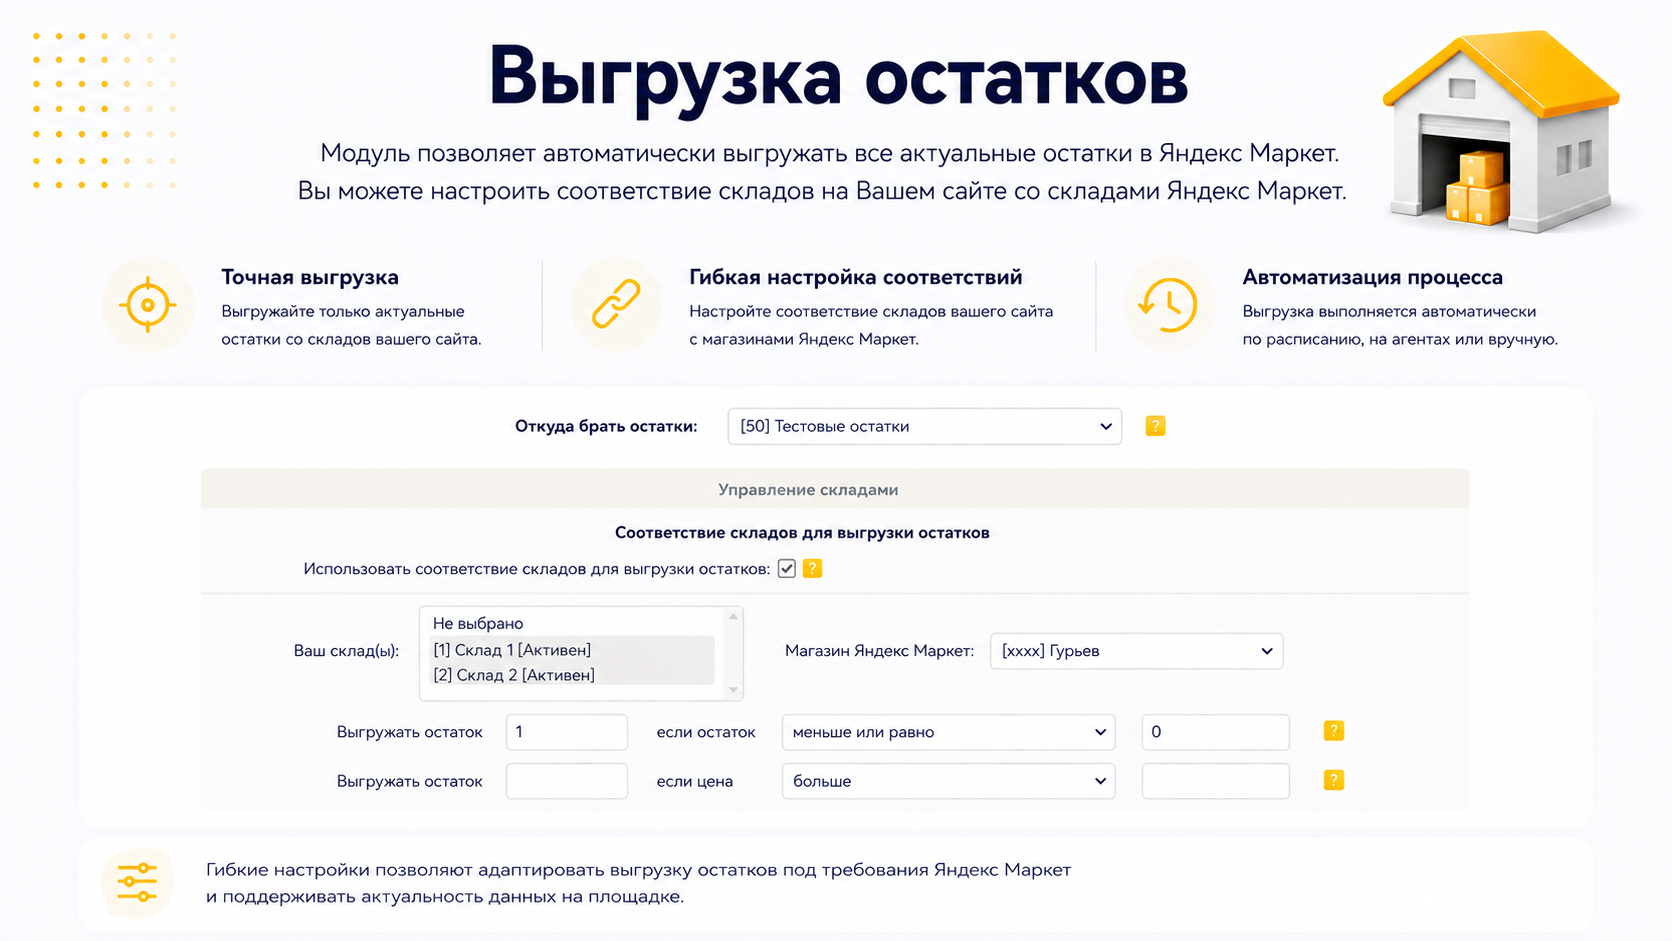The width and height of the screenshot is (1672, 941).
Task: Click scroll up arrow of warehouse list
Action: point(733,617)
